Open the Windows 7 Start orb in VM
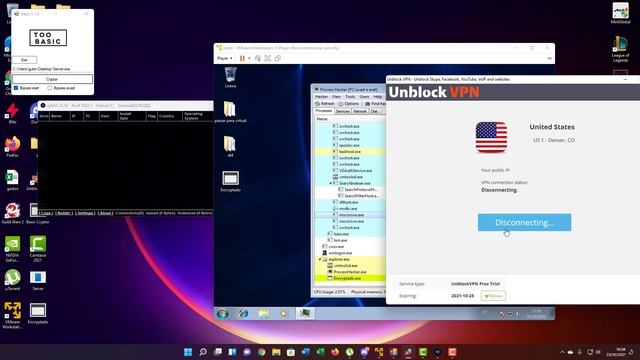Image resolution: width=640 pixels, height=360 pixels. pyautogui.click(x=223, y=313)
